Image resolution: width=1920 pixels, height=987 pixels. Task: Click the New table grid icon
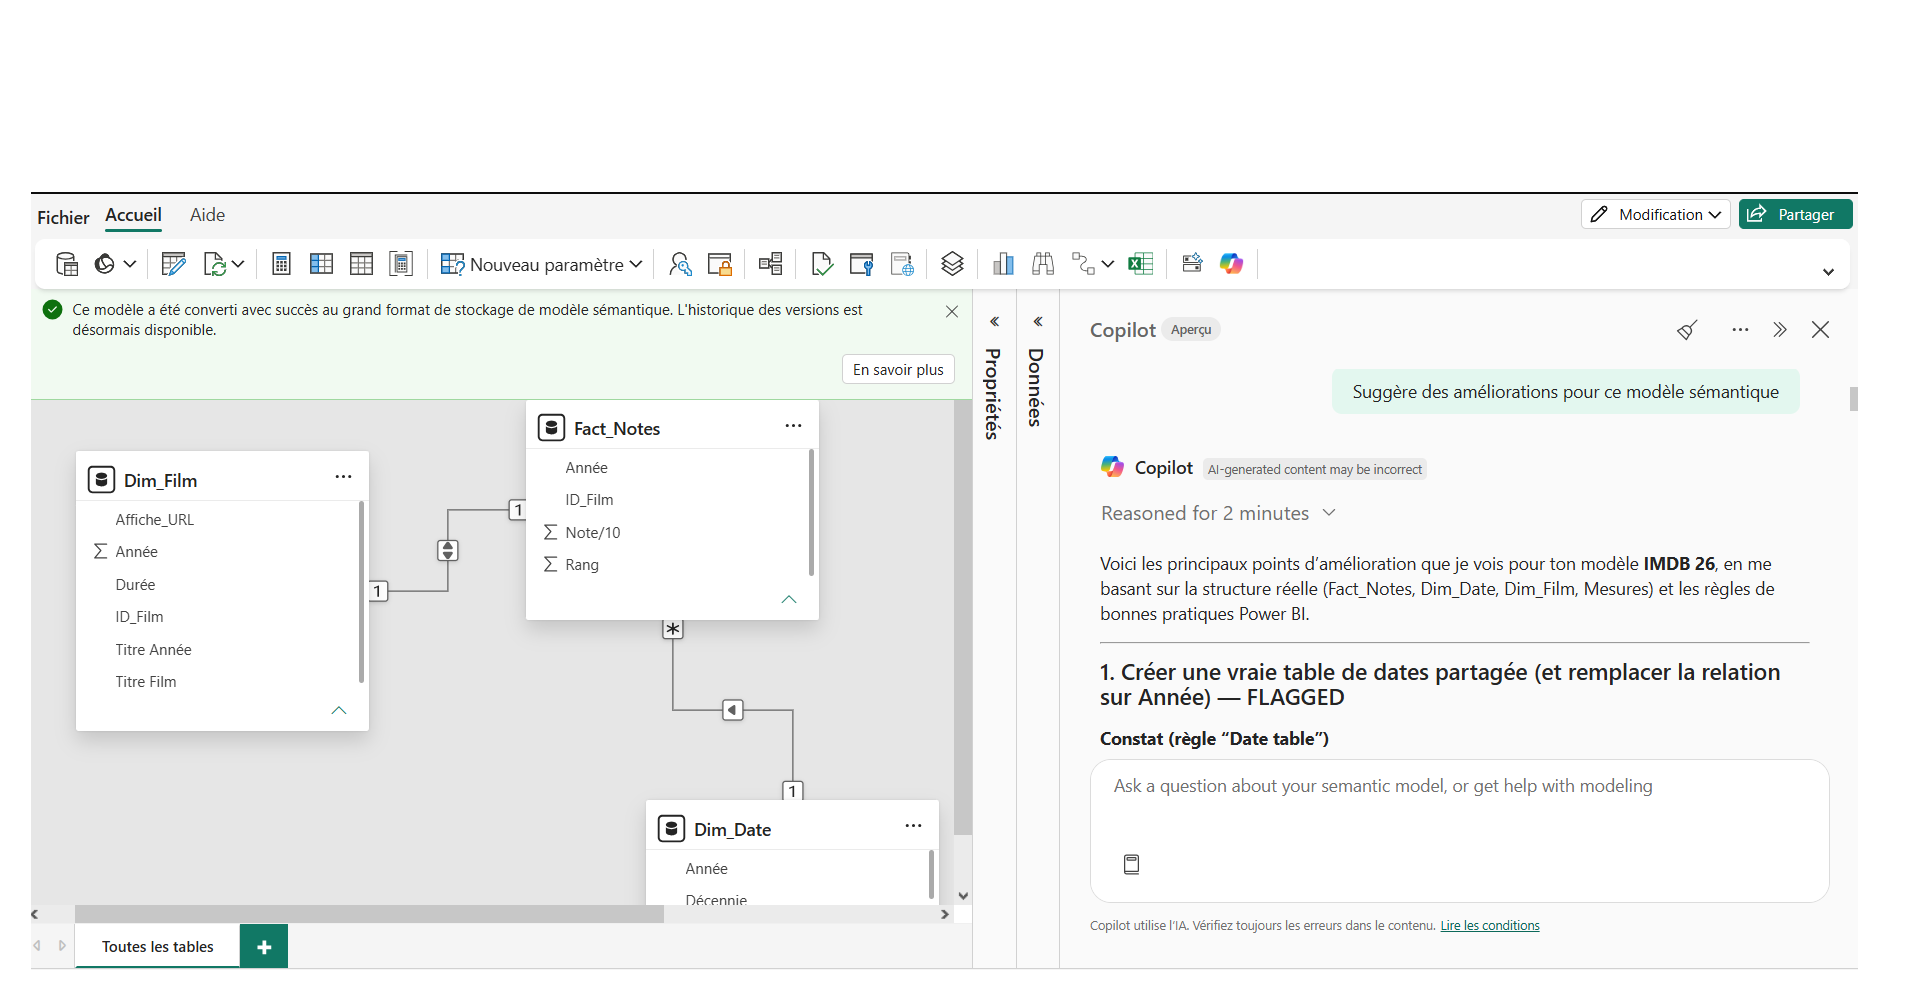361,264
